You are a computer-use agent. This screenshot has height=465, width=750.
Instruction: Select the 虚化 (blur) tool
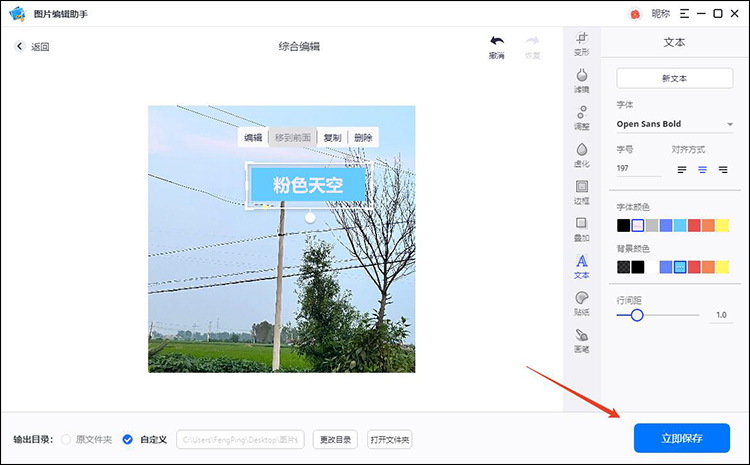tap(582, 154)
